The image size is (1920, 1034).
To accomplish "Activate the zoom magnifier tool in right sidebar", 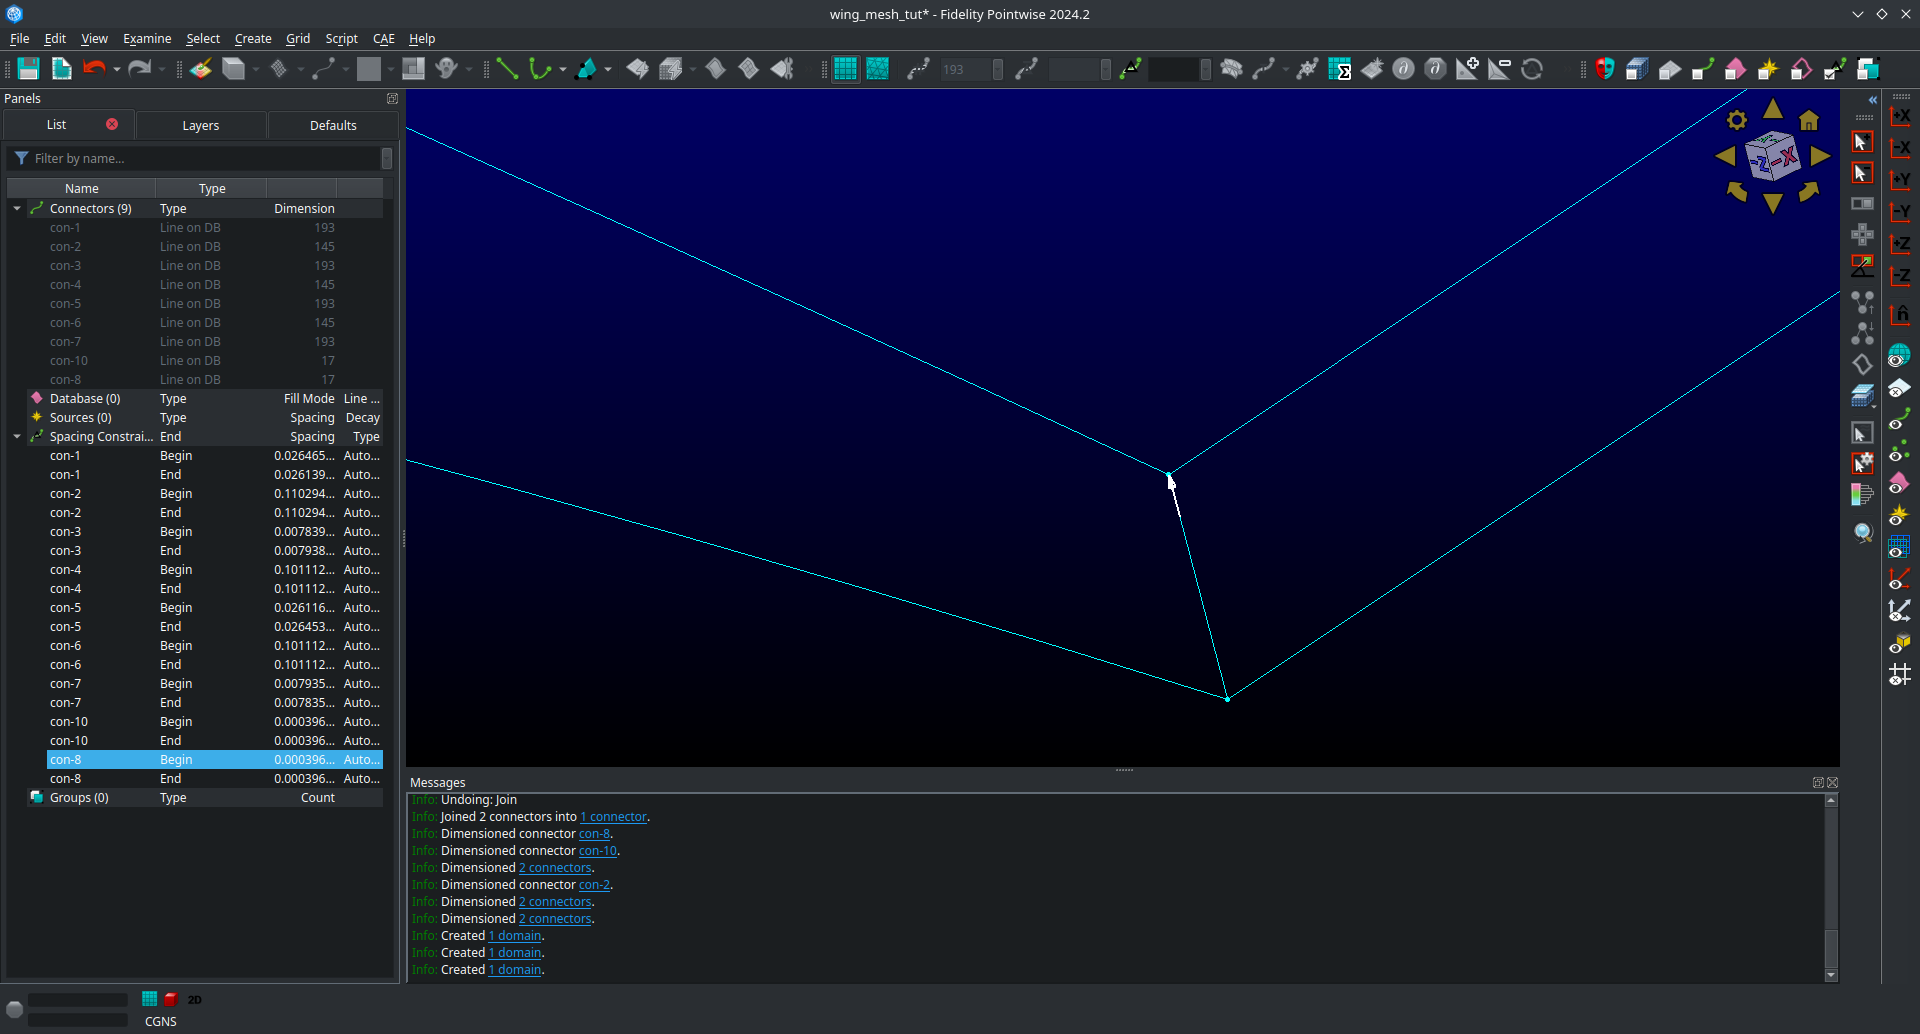I will click(1863, 533).
